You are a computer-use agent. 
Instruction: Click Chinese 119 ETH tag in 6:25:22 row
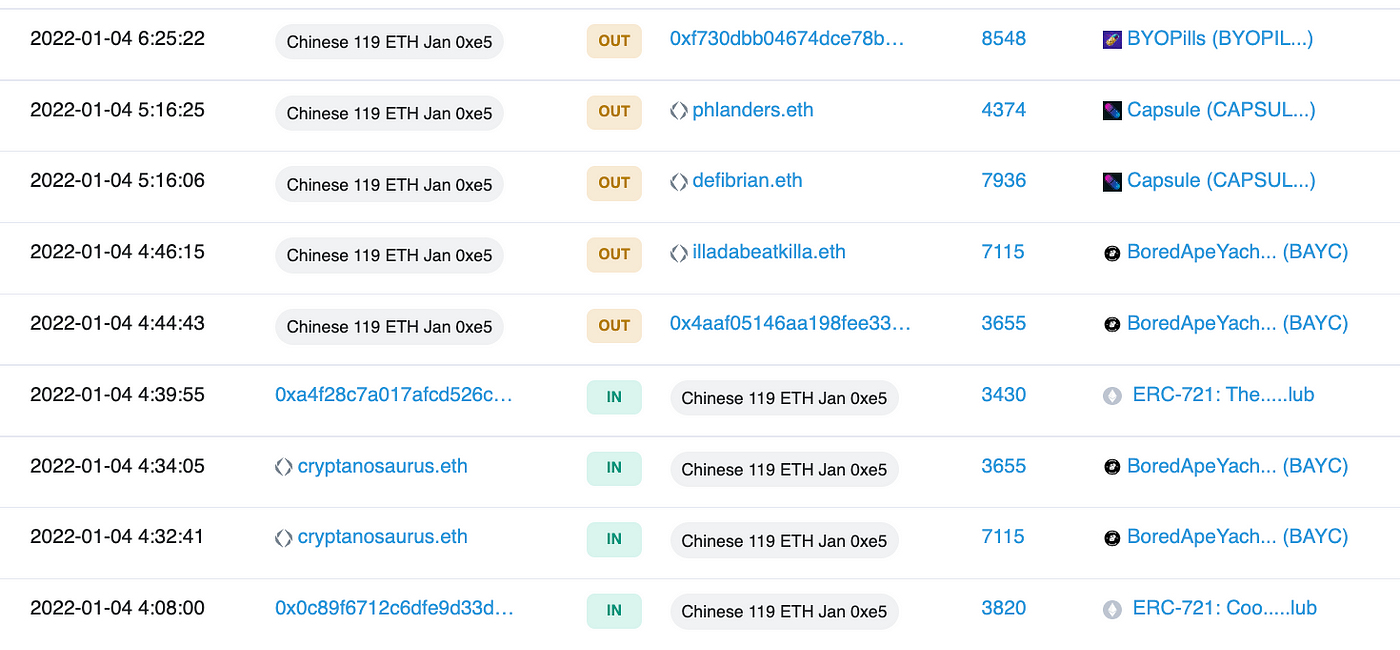pyautogui.click(x=389, y=42)
